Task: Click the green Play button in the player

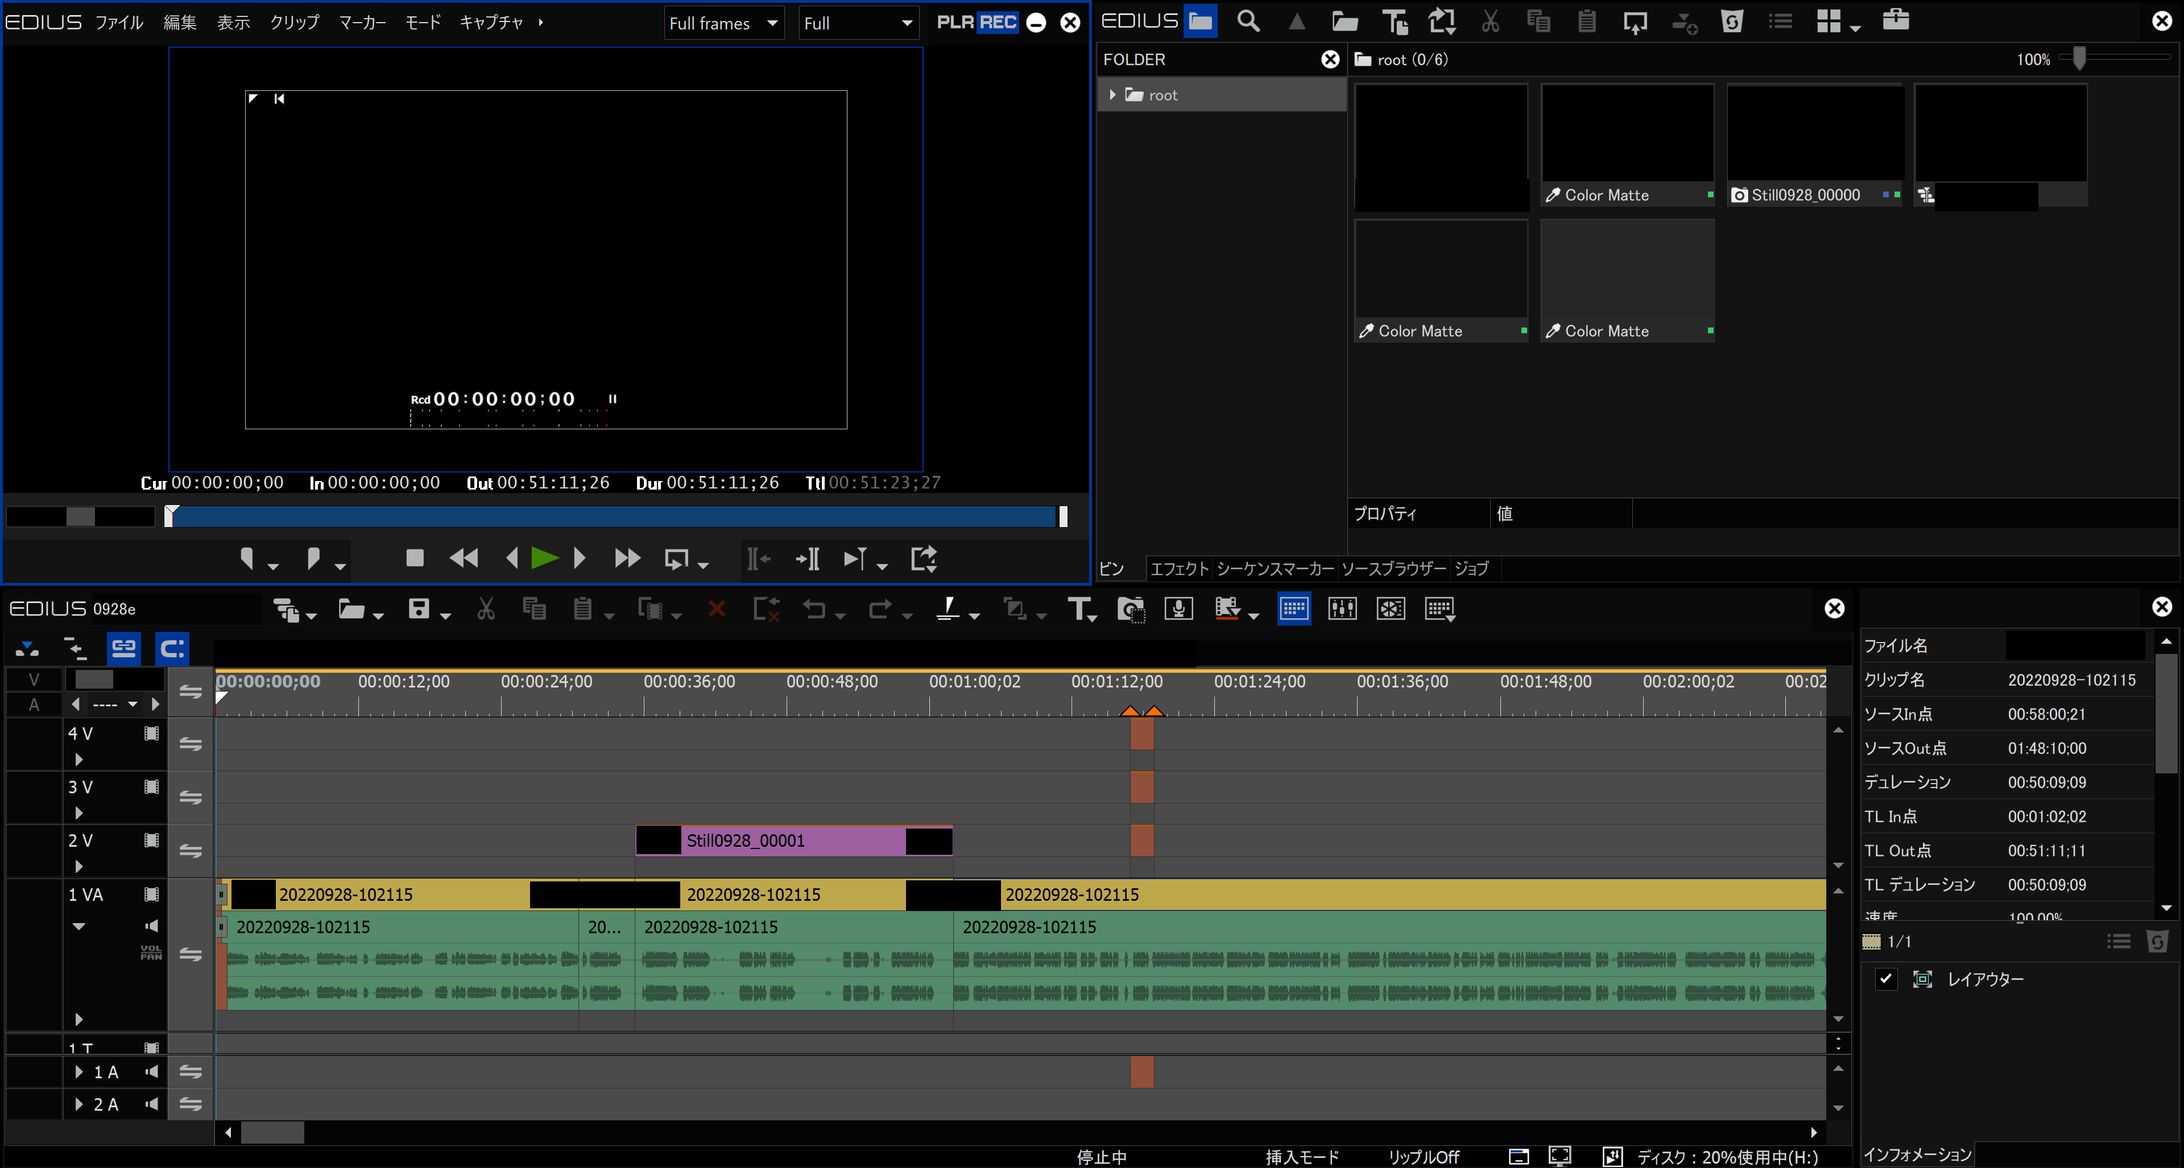Action: coord(544,559)
